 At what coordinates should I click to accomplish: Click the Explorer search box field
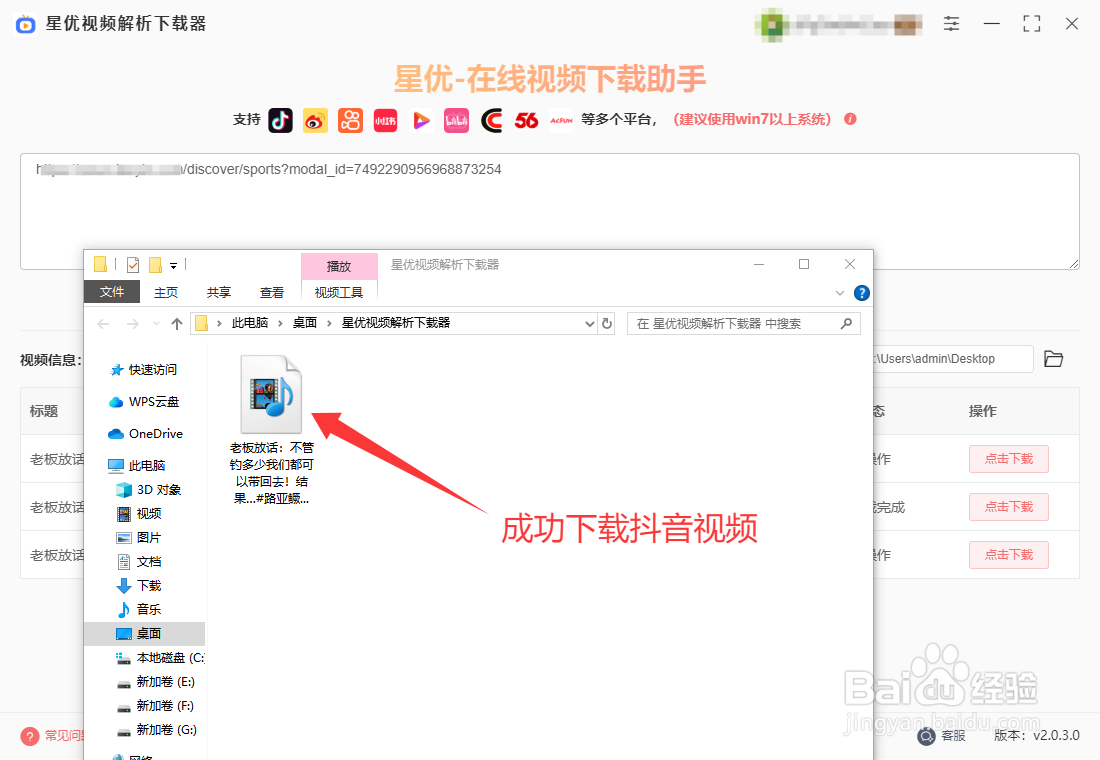pos(744,324)
